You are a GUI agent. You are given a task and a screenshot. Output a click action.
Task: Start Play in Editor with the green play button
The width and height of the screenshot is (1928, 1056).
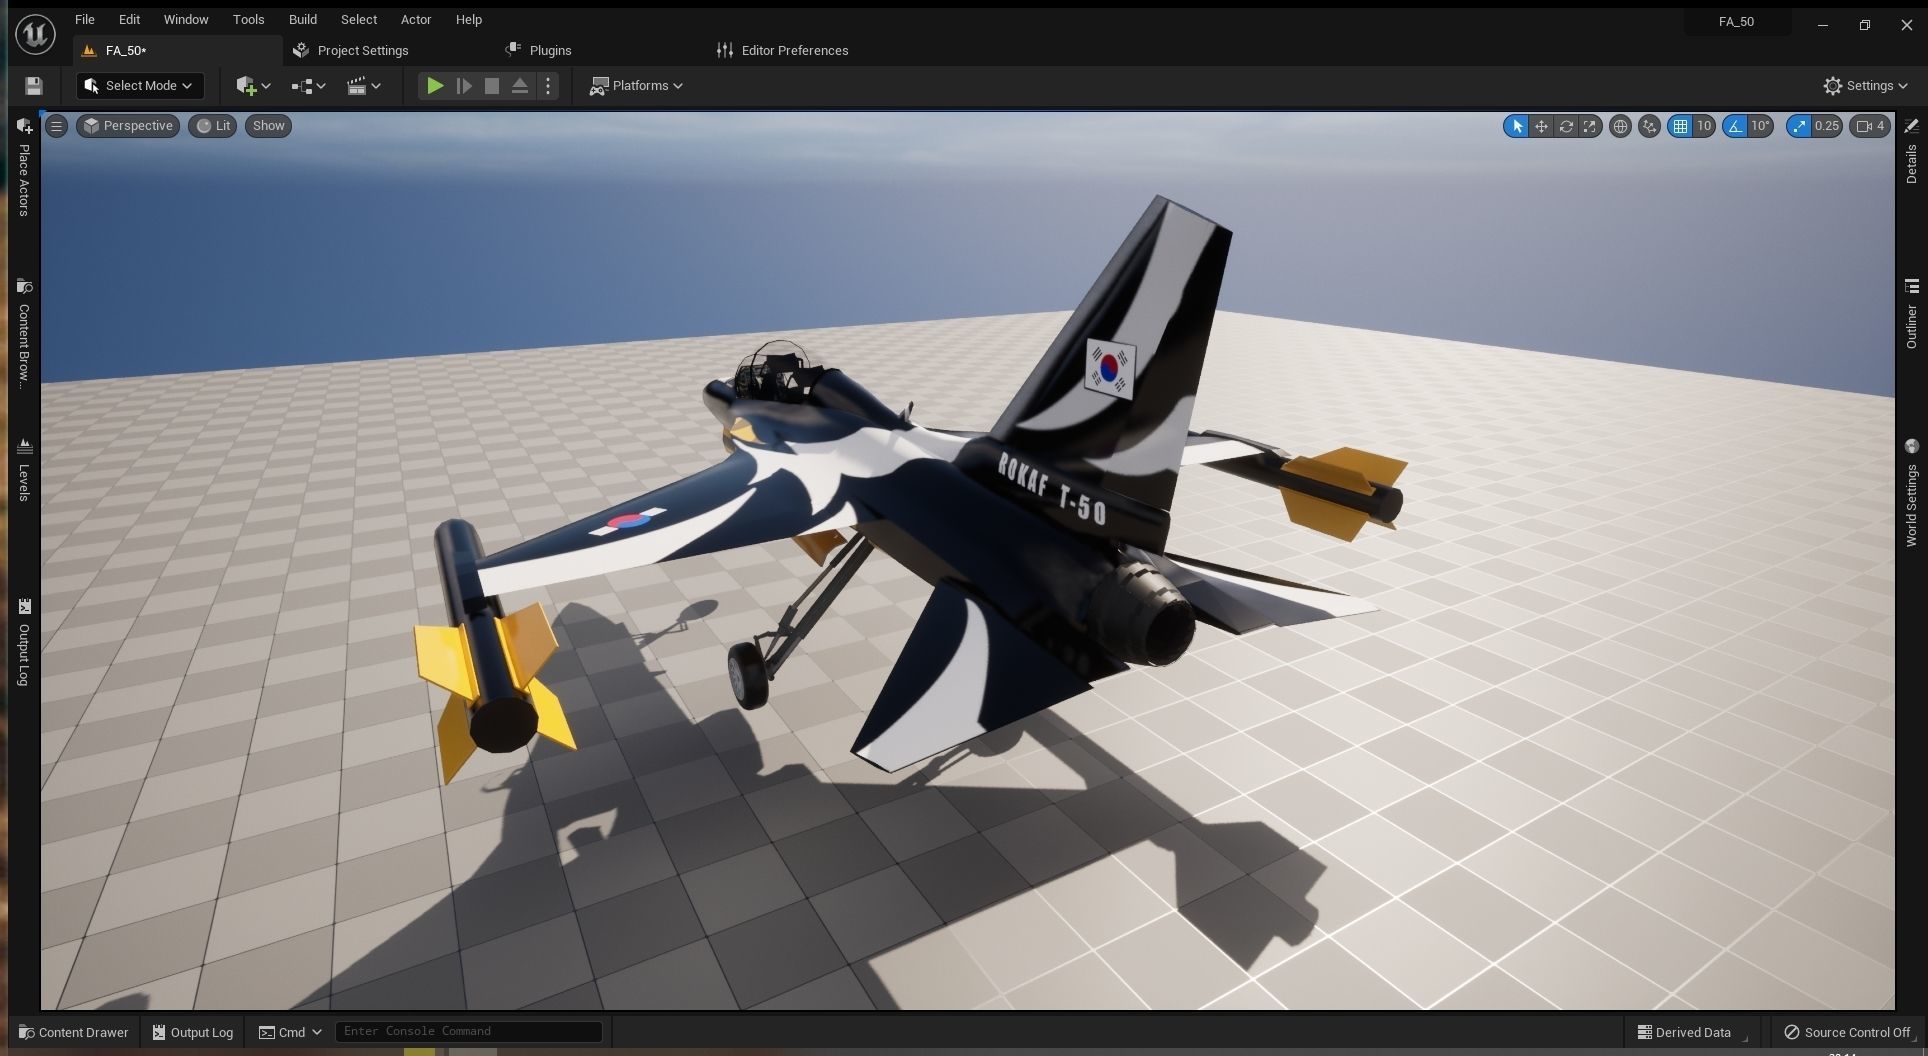435,86
